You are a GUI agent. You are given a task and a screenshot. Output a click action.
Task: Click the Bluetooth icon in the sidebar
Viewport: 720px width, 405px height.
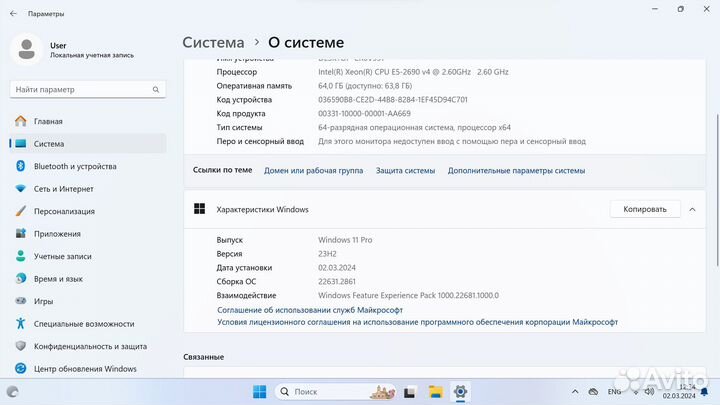coord(21,166)
